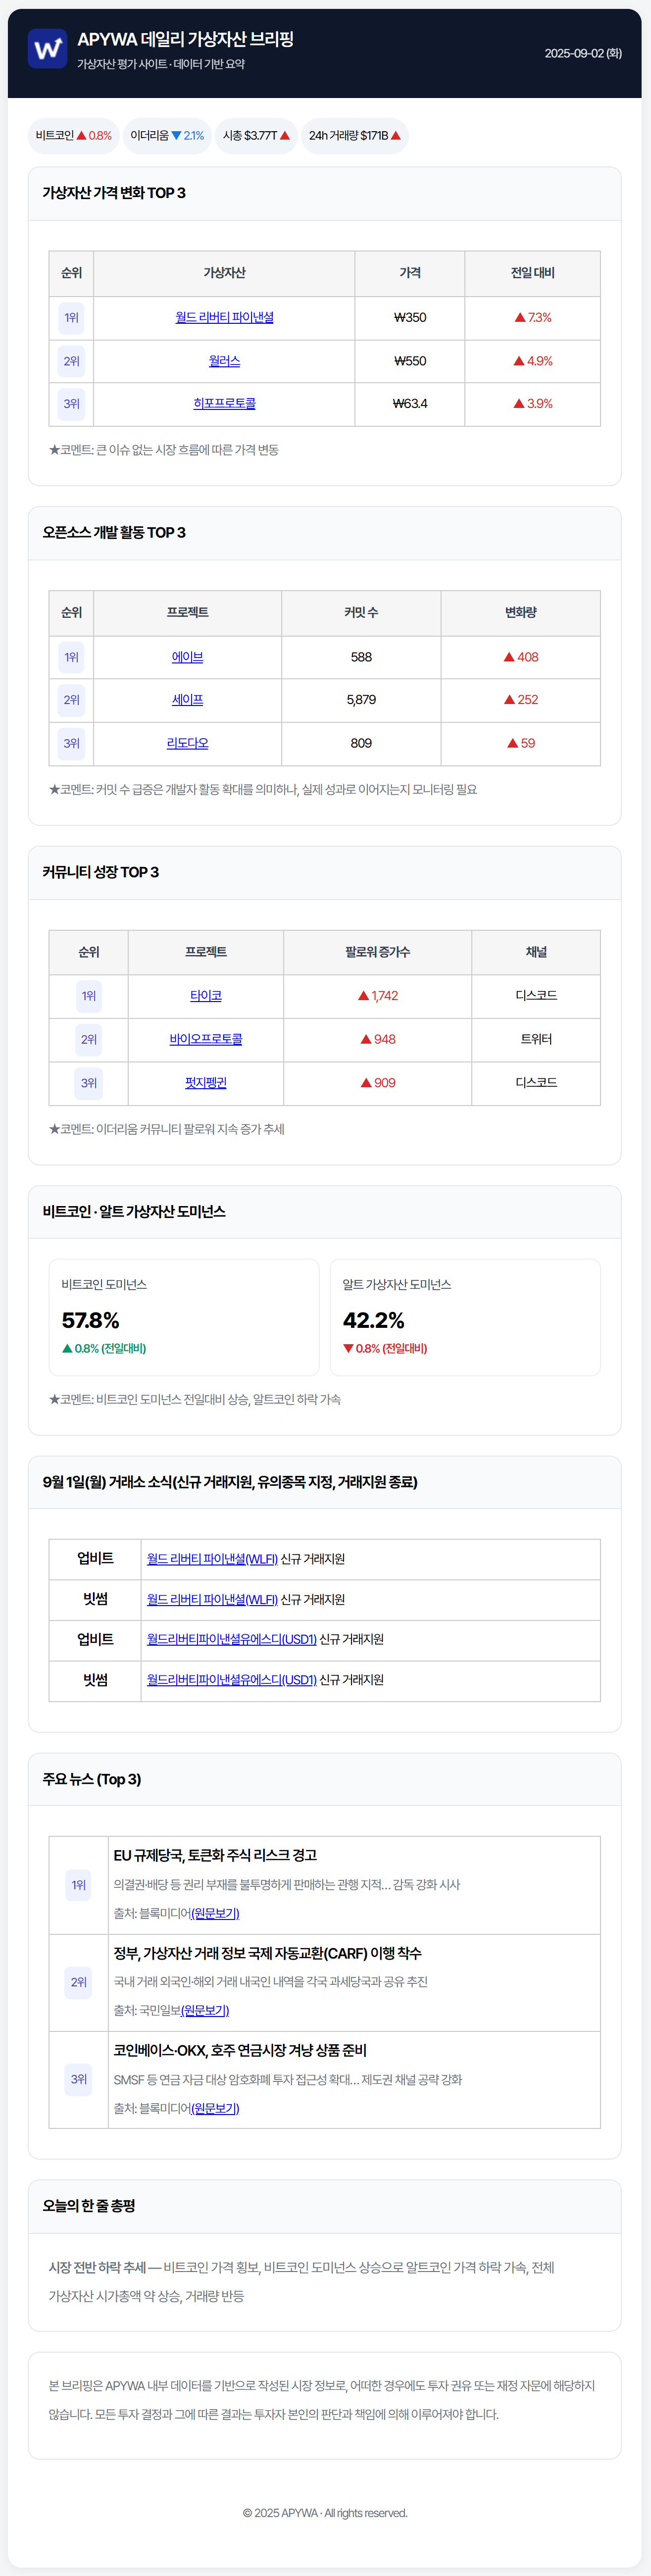This screenshot has width=651, height=2576.
Task: Open the Bithumb USD1 listing link
Action: point(231,1680)
